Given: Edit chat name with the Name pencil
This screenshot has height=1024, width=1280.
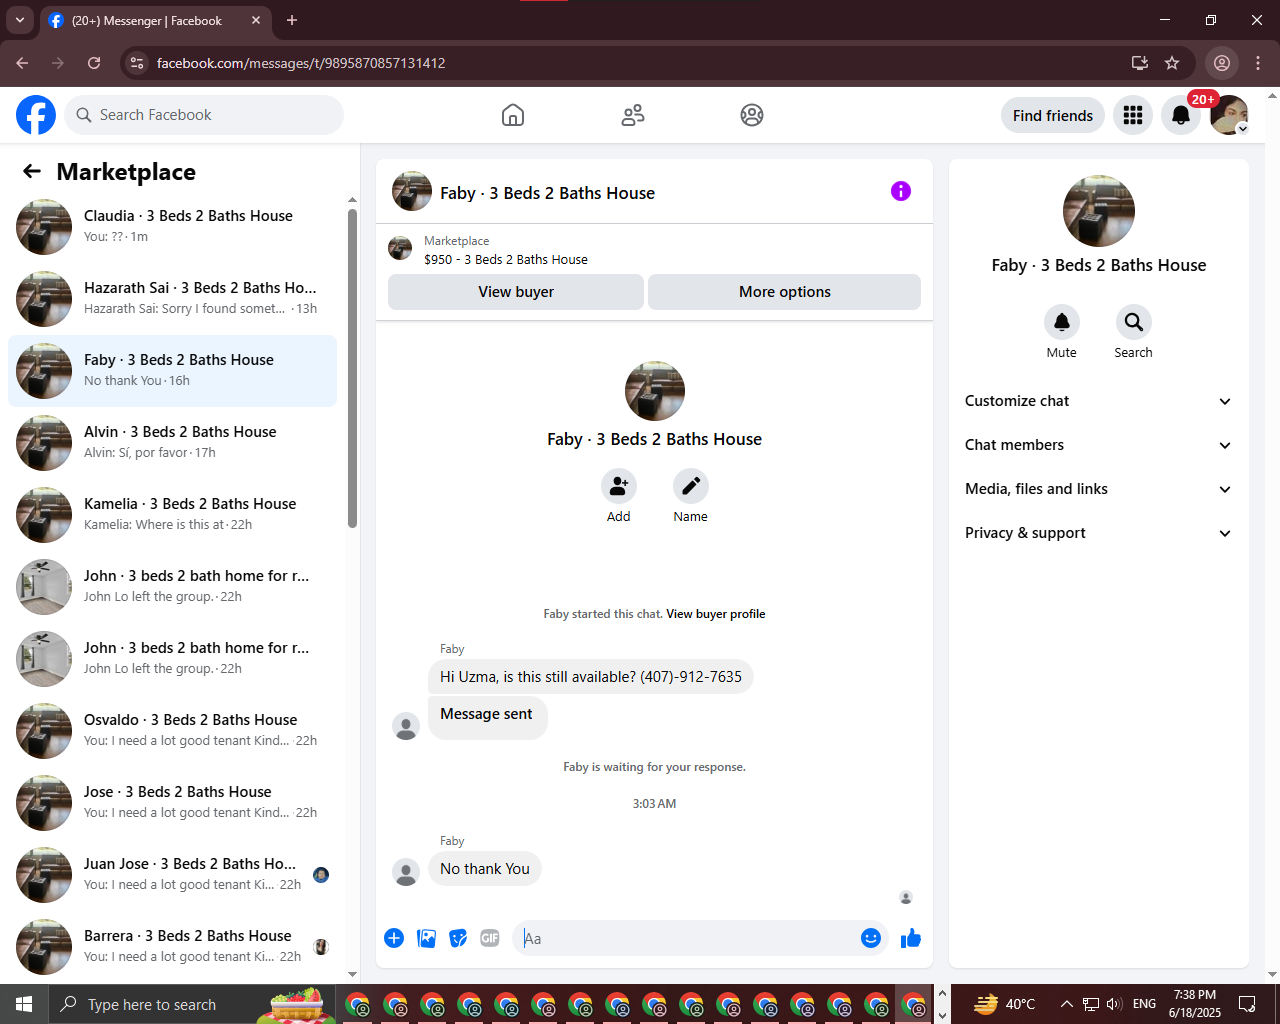Looking at the screenshot, I should click(x=691, y=486).
